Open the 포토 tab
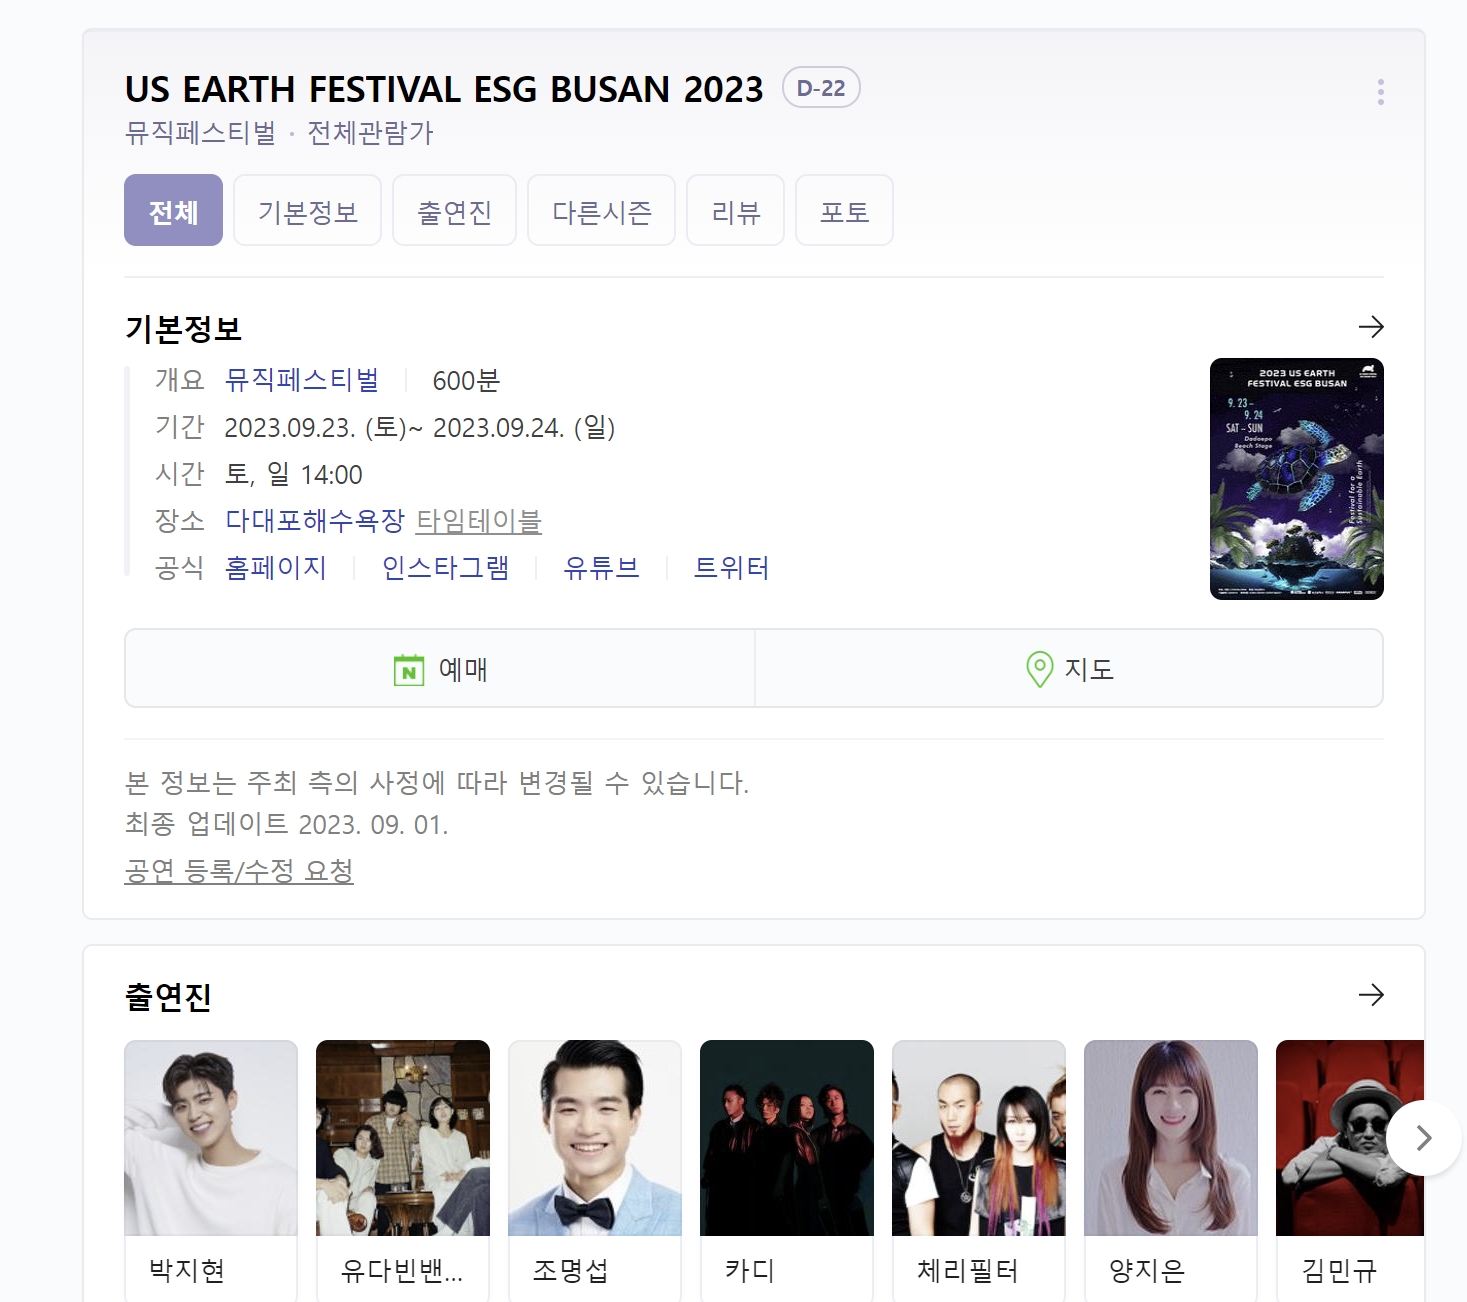 click(844, 210)
